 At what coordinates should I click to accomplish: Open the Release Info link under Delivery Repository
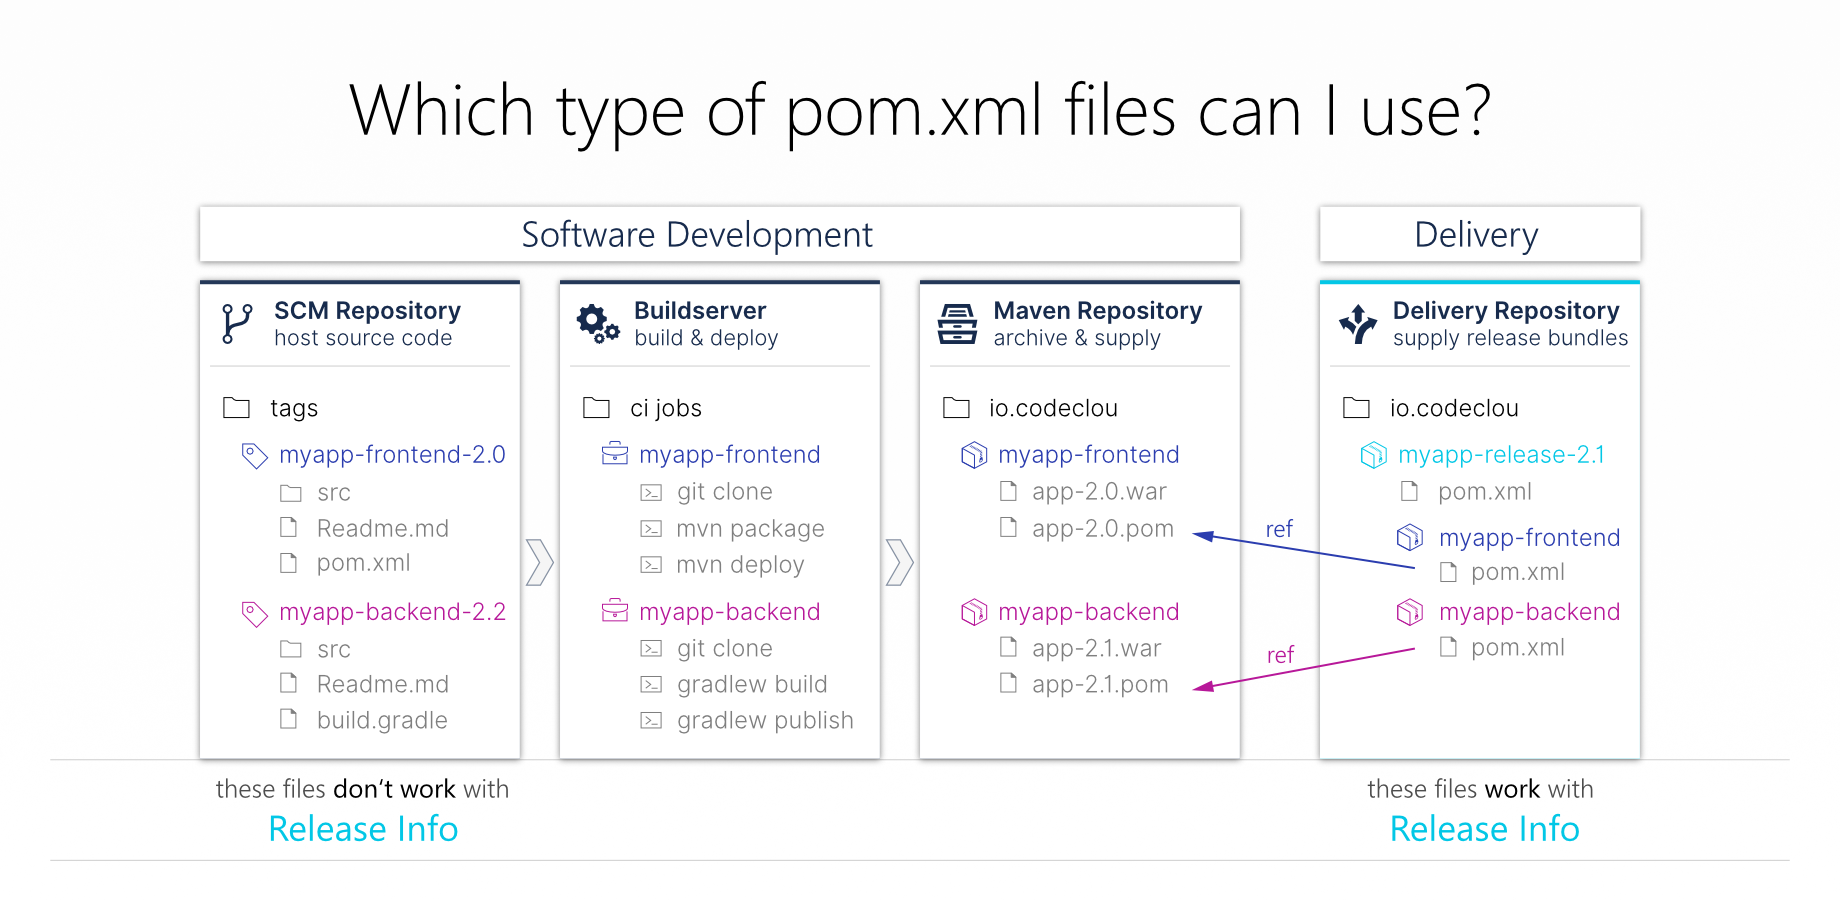click(x=1485, y=829)
